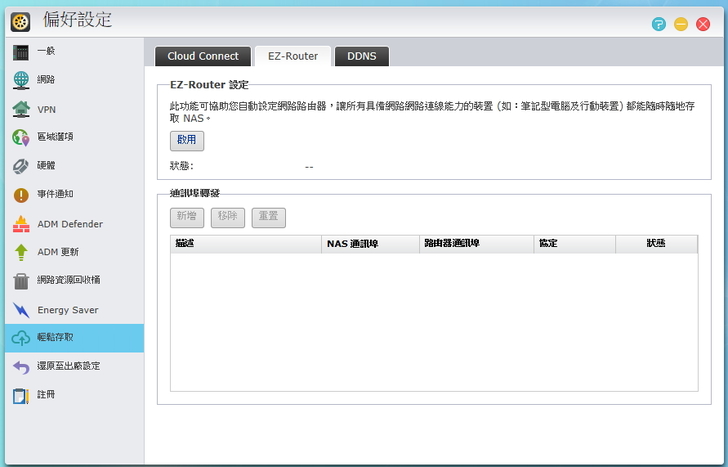Open the 硬體 hardware icon

[x=21, y=166]
